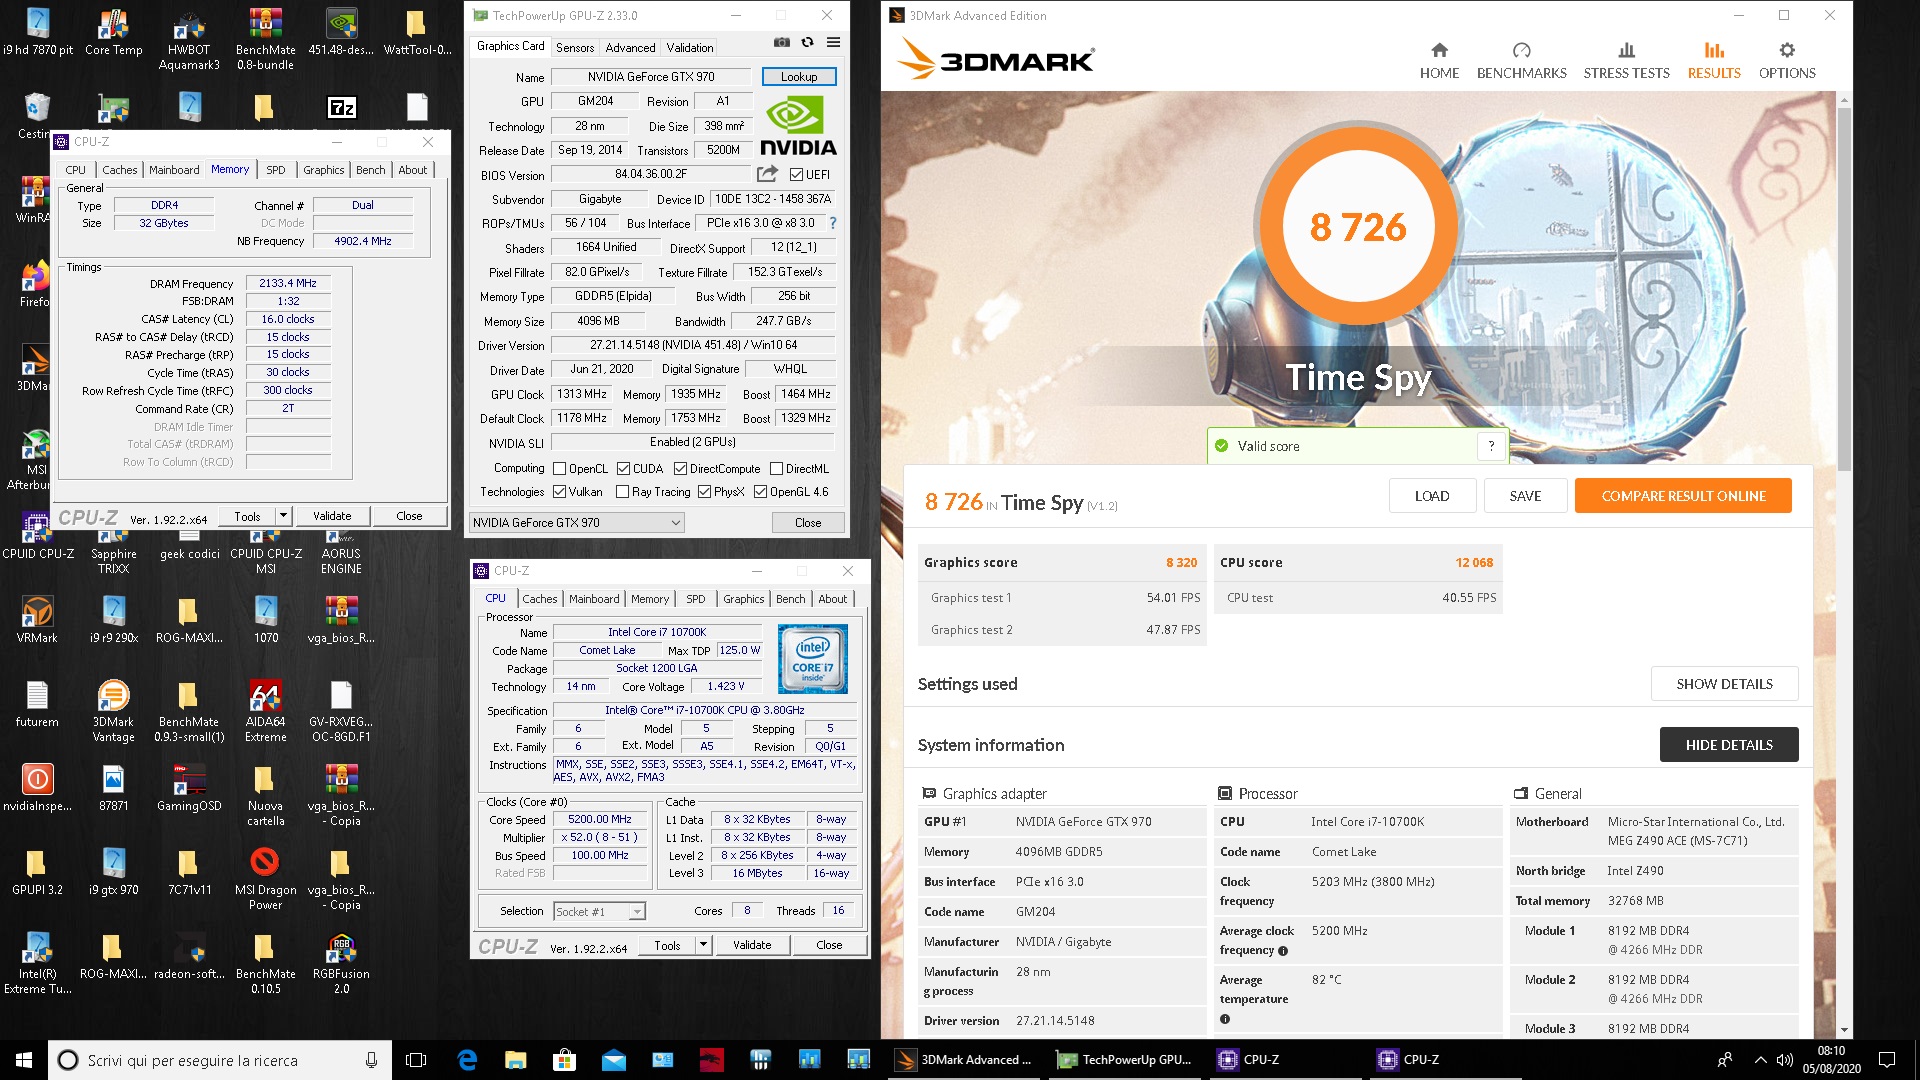Image resolution: width=1920 pixels, height=1080 pixels.
Task: Open Tools dropdown arrow in CPU-Z CPU window
Action: [703, 945]
